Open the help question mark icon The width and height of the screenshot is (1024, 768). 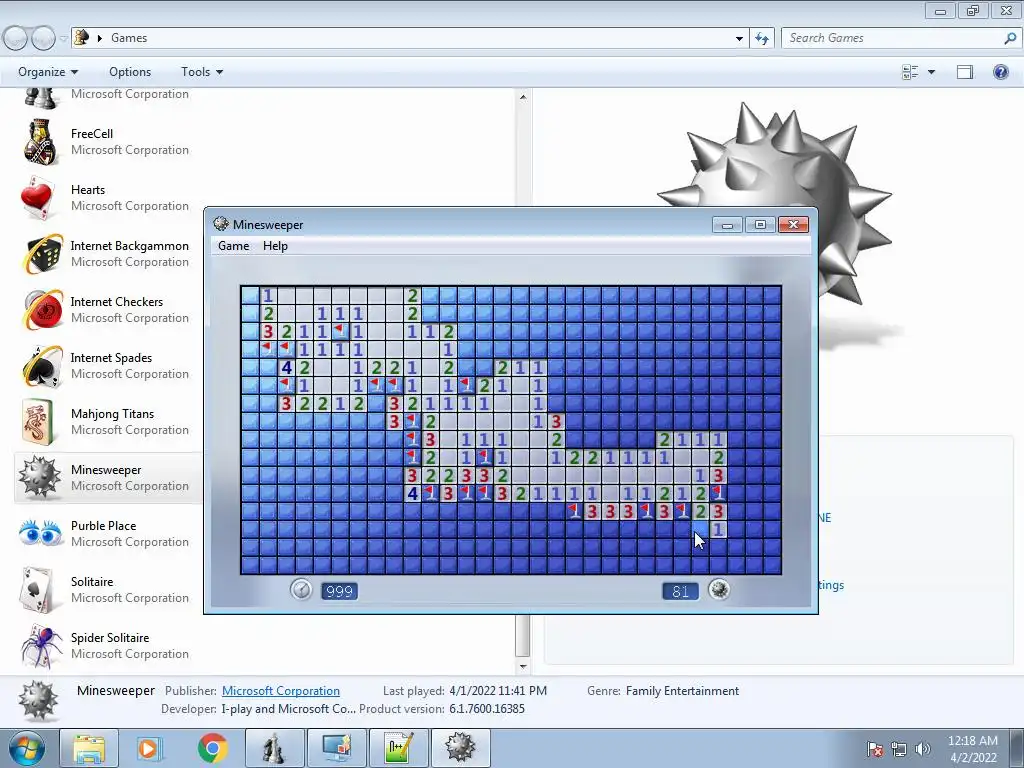click(1000, 72)
